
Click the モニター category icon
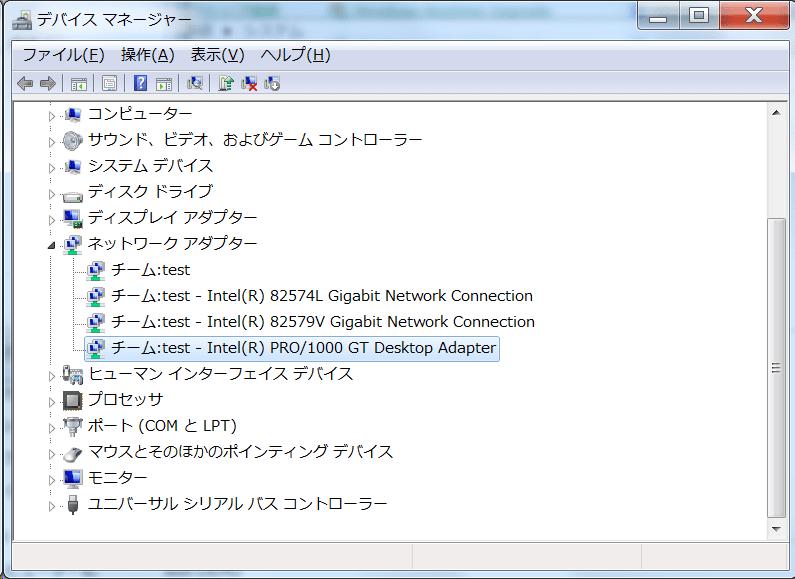[x=73, y=479]
